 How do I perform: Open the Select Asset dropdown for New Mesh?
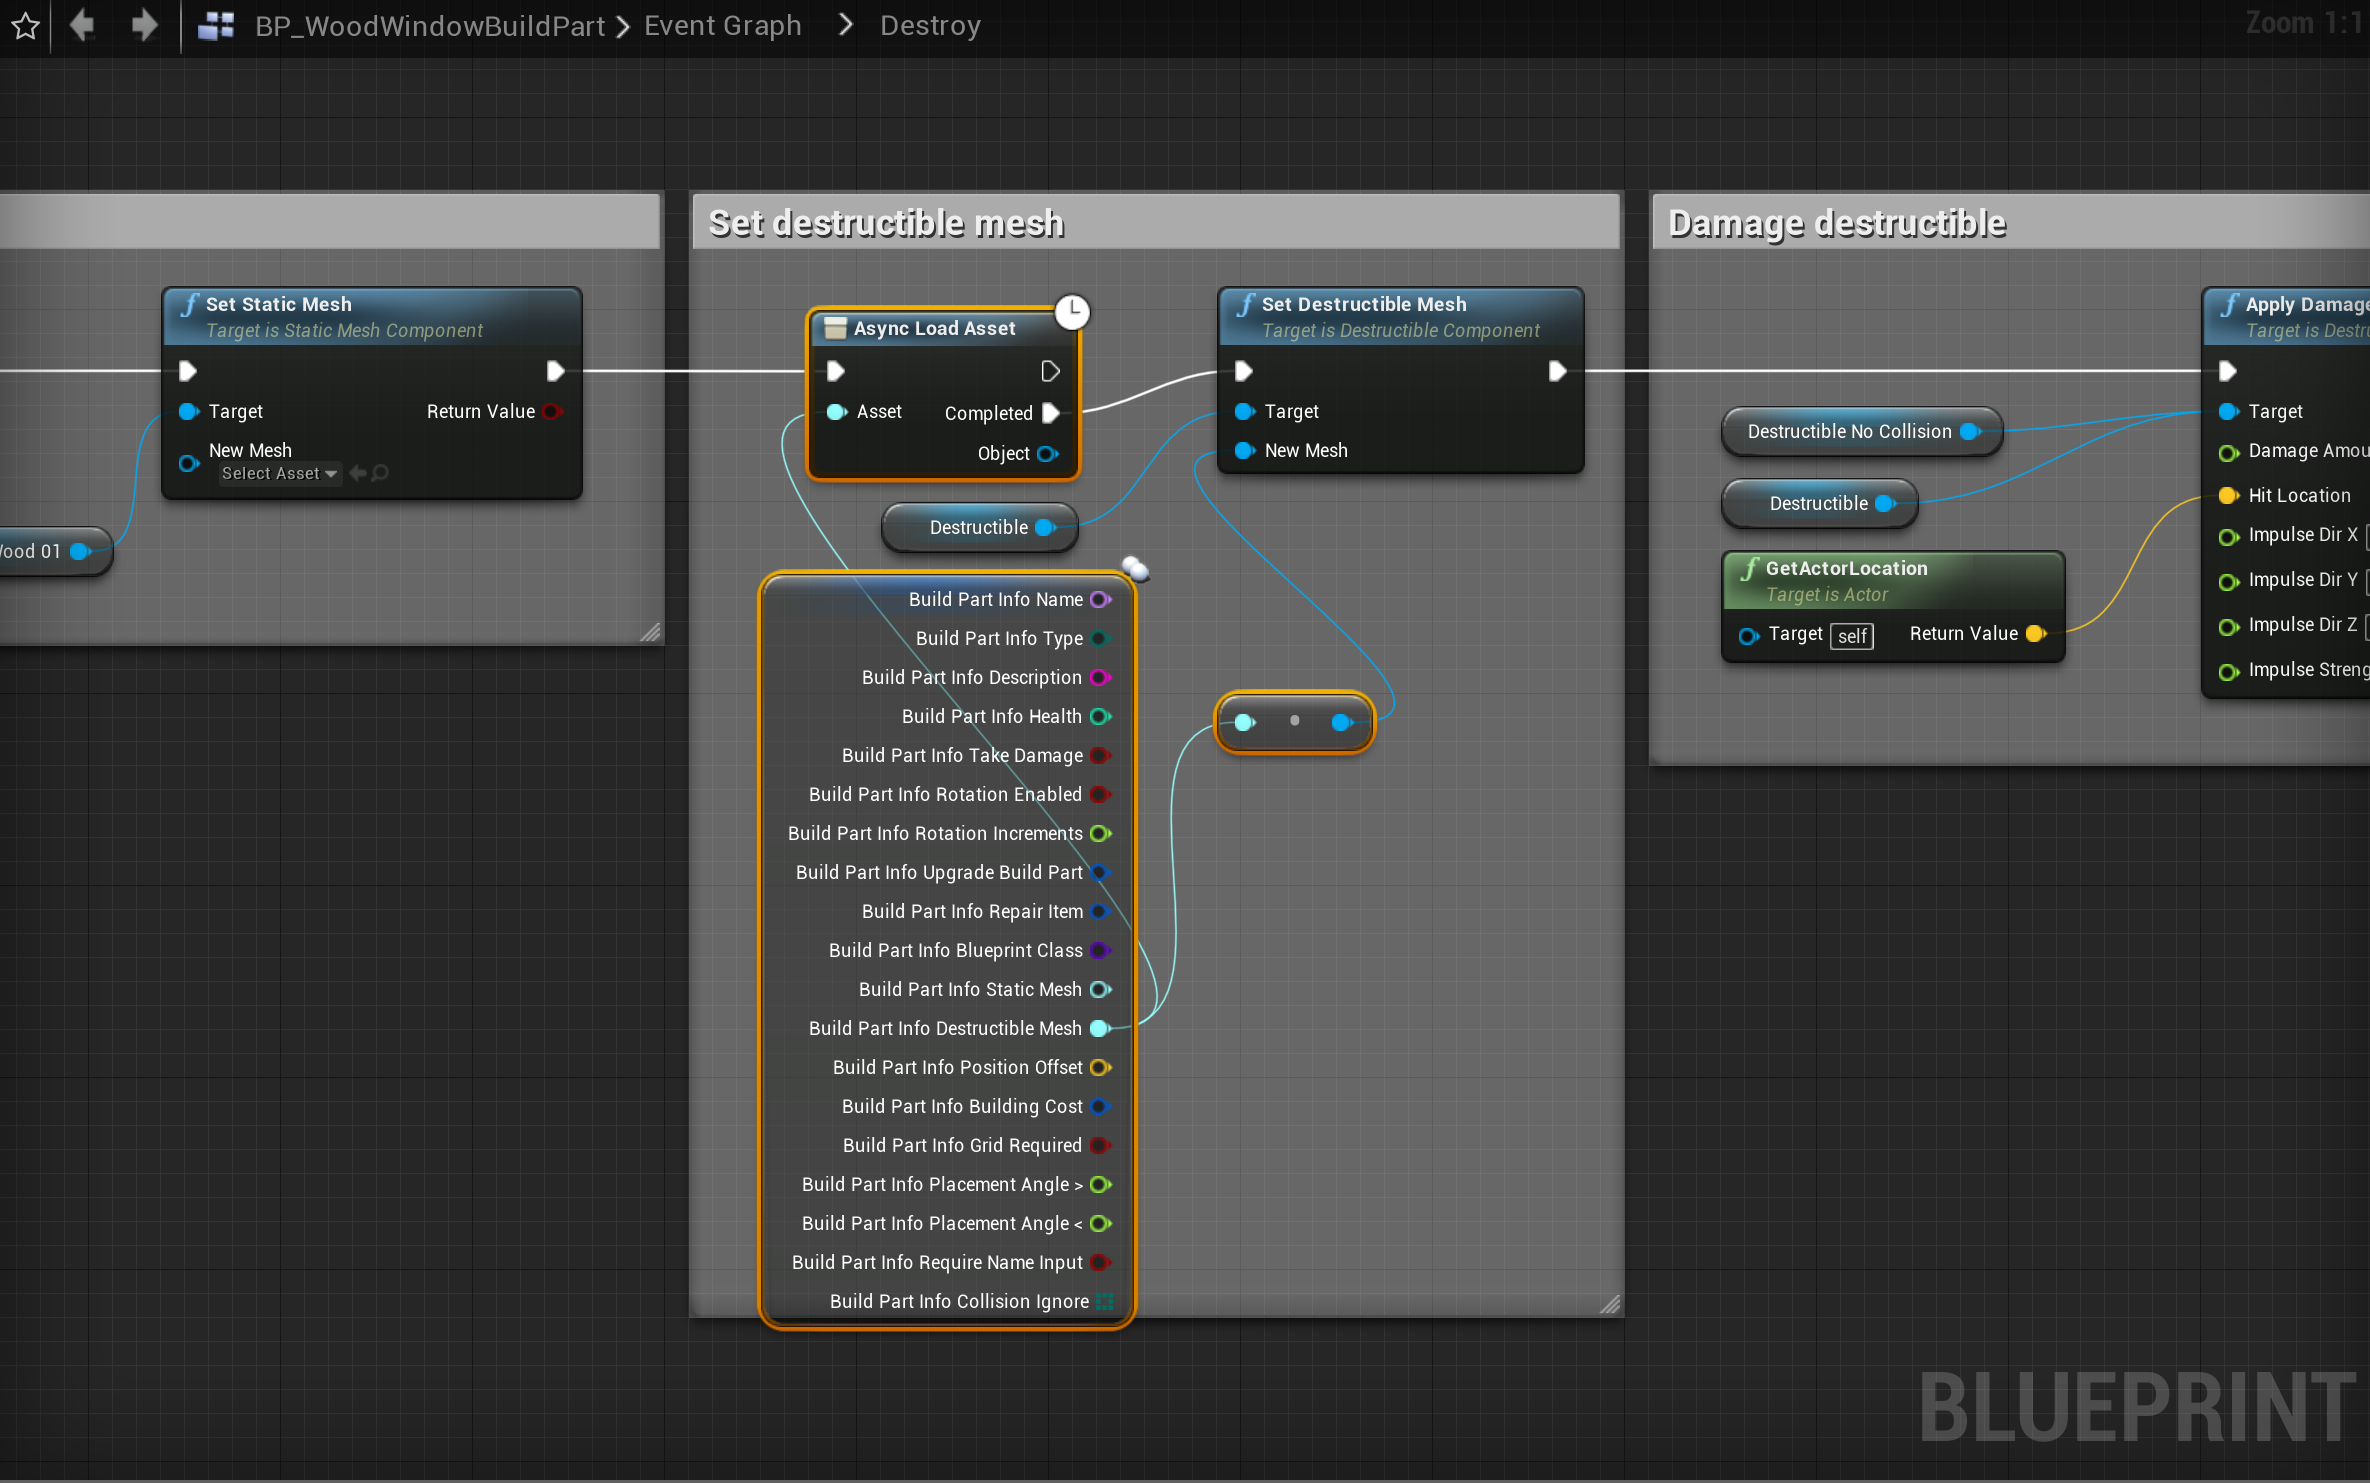pos(279,473)
